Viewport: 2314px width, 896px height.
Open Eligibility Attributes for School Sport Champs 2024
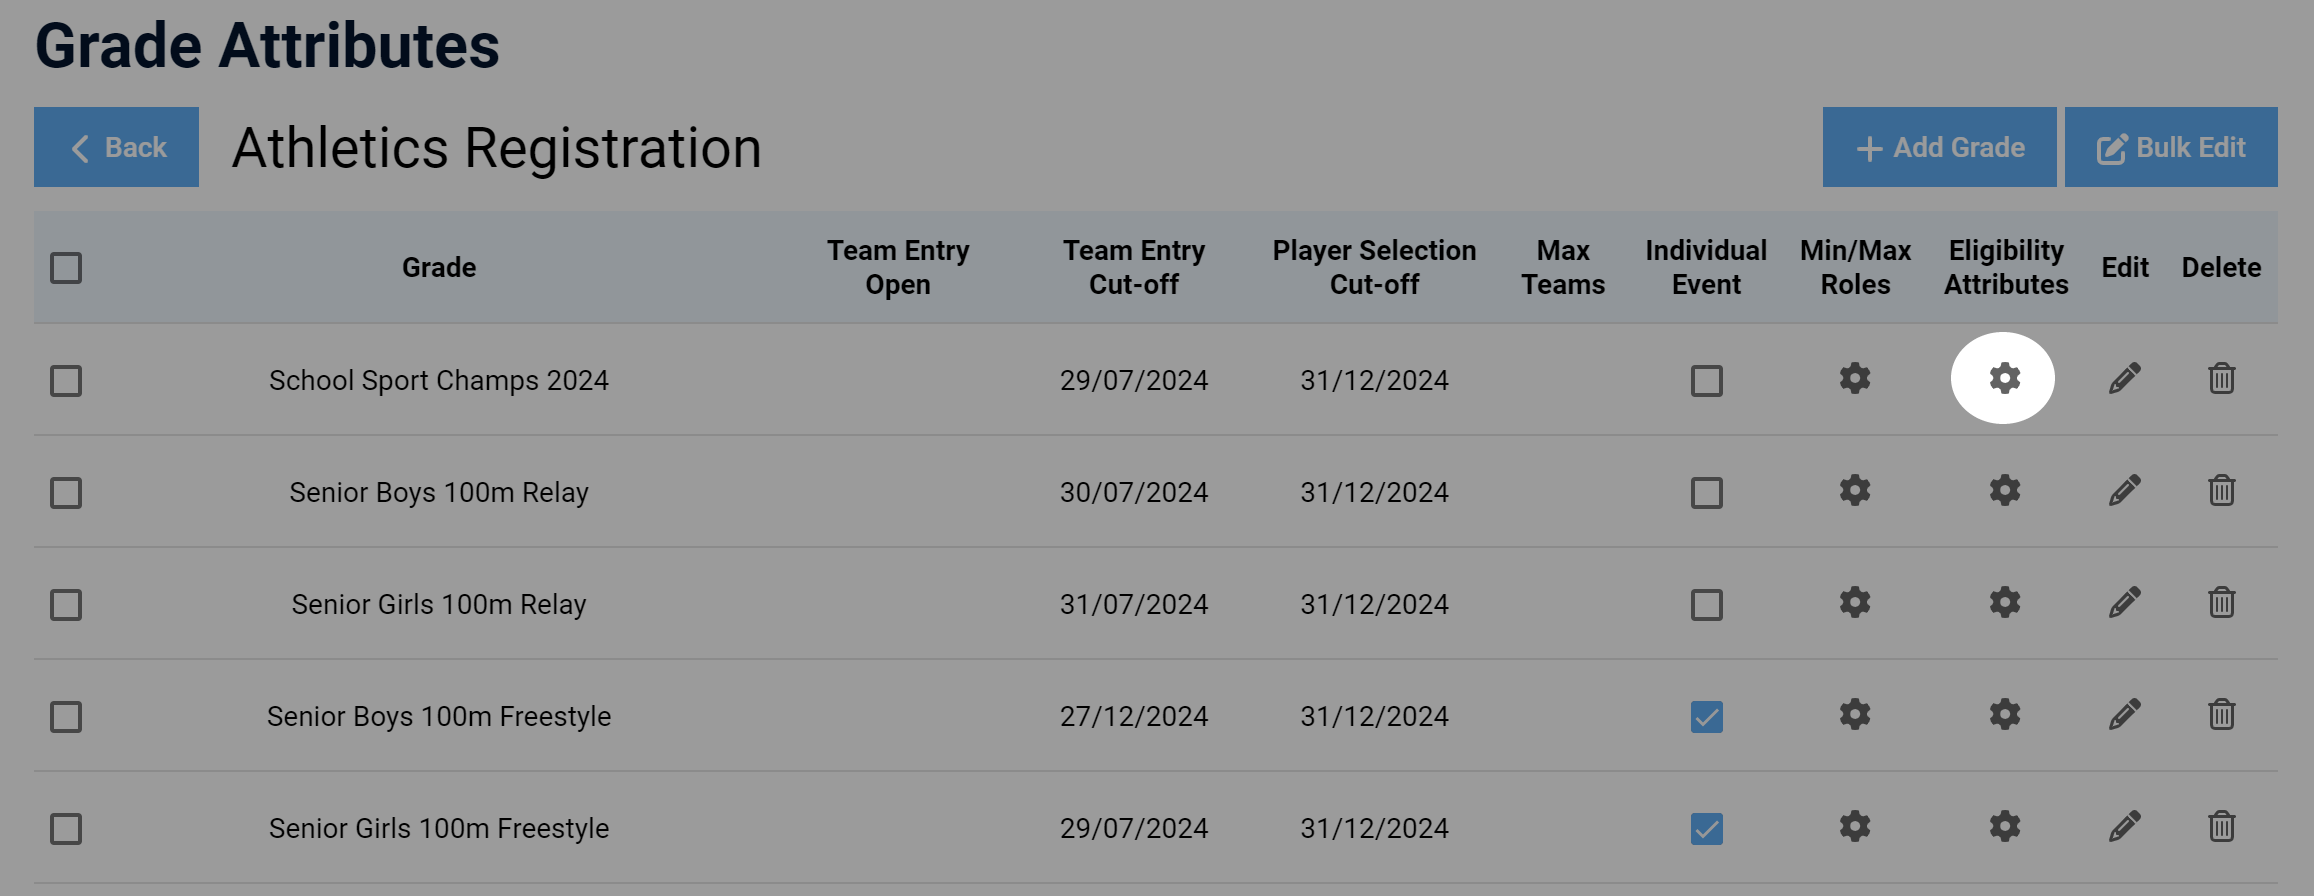pyautogui.click(x=2004, y=379)
